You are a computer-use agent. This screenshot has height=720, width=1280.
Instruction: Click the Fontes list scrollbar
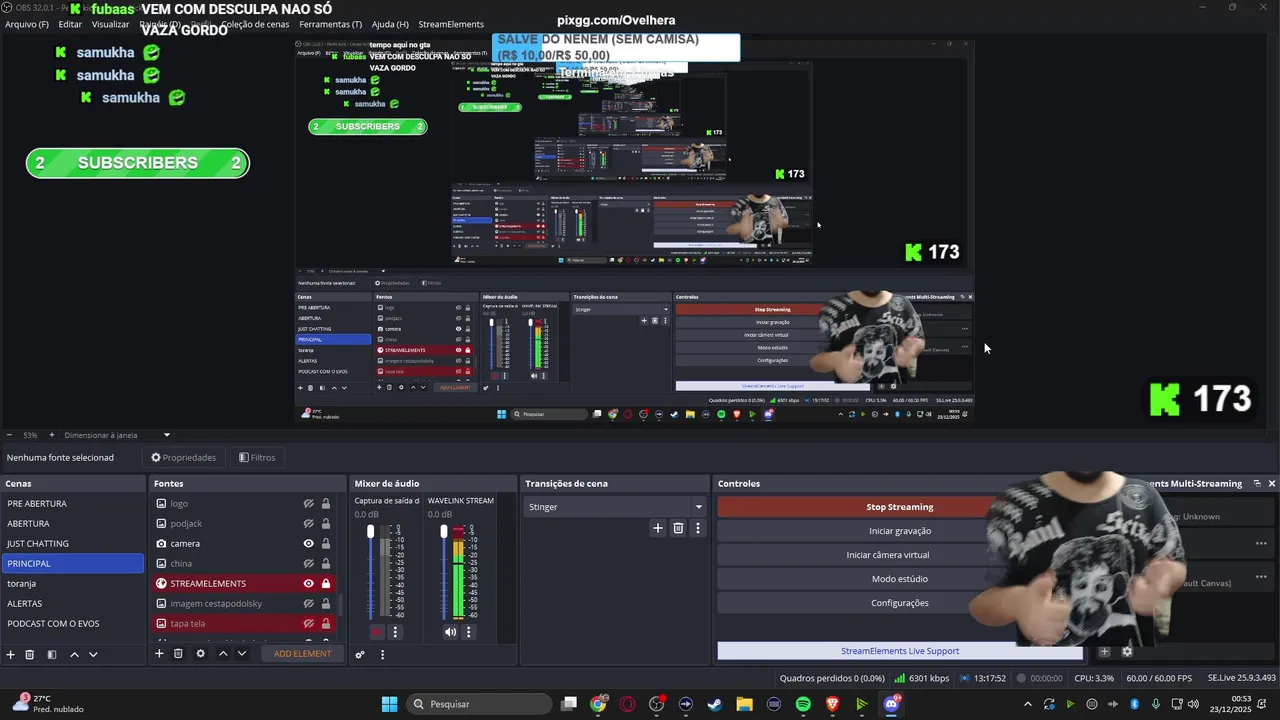pos(342,606)
